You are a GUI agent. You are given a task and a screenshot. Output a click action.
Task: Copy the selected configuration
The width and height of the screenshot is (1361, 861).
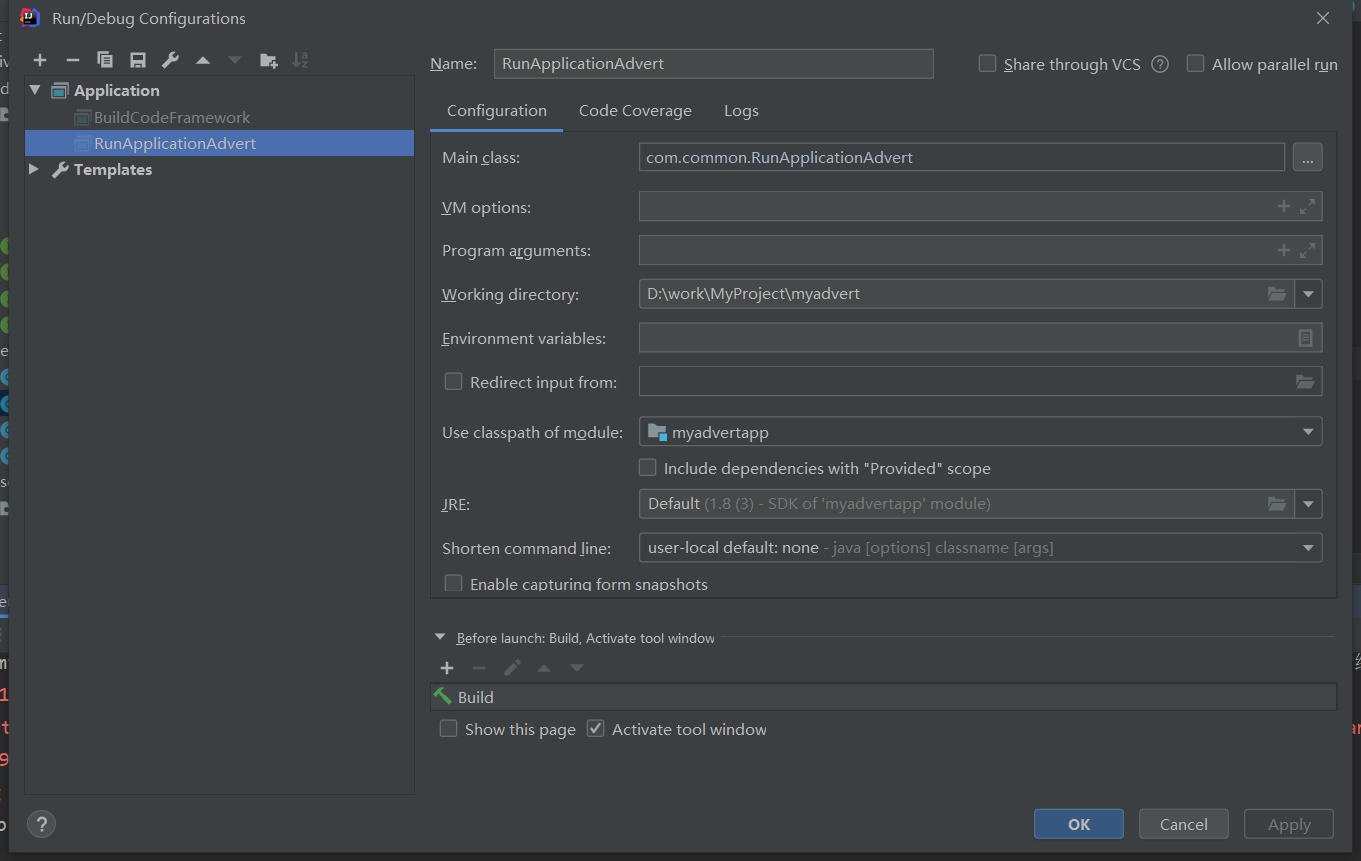pos(105,61)
